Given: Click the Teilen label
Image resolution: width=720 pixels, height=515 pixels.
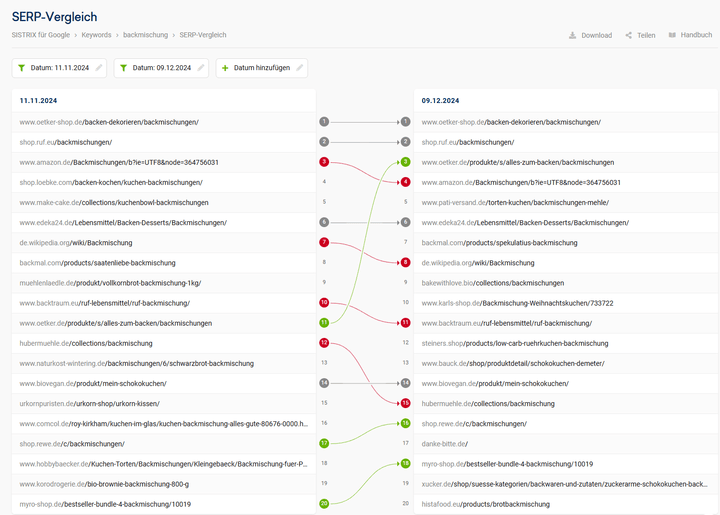Looking at the screenshot, I should point(646,35).
